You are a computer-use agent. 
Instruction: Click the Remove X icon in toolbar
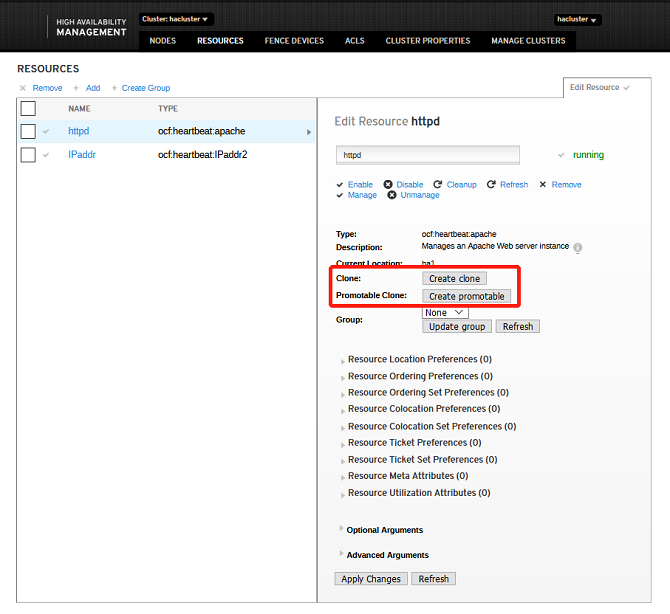click(23, 88)
